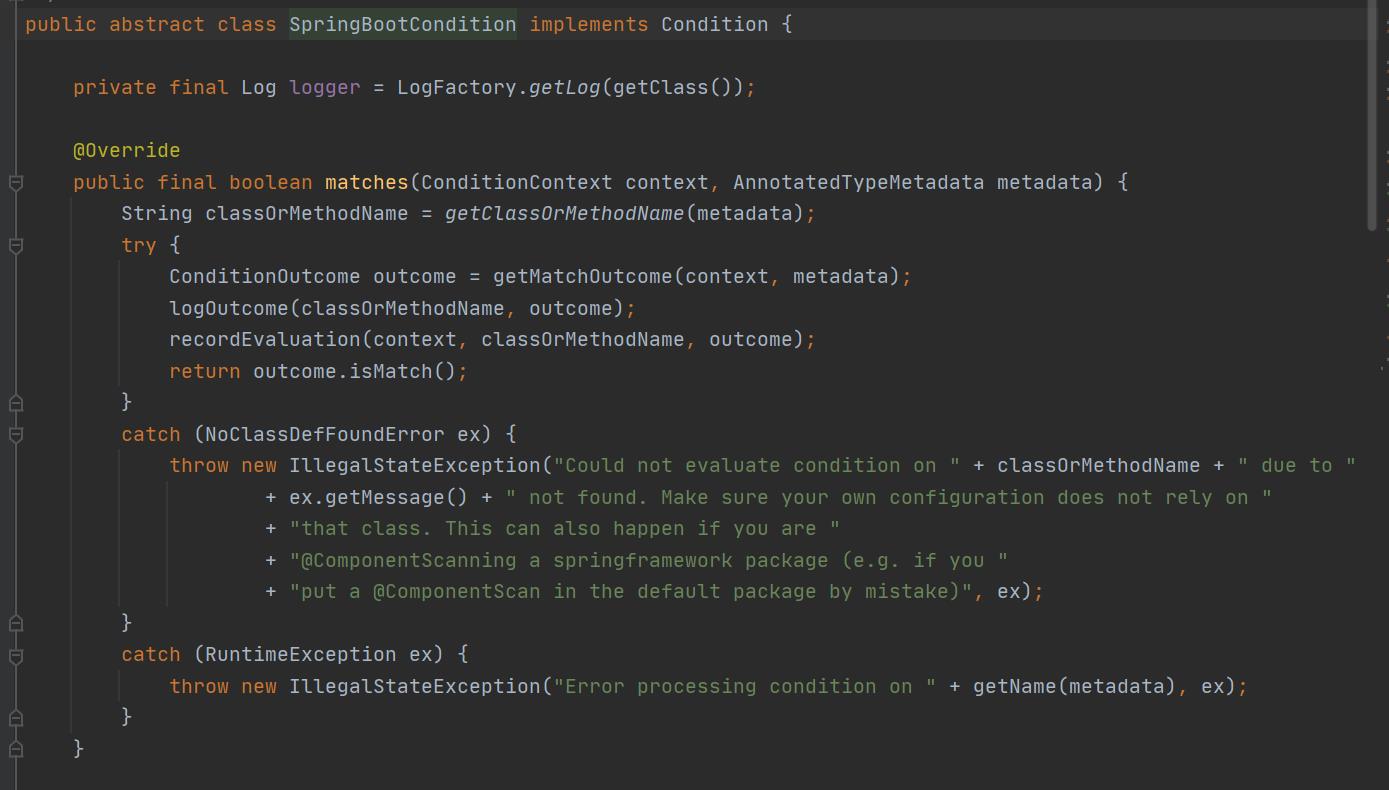Click the 'abstract' keyword in class declaration
This screenshot has width=1389, height=790.
click(157, 24)
